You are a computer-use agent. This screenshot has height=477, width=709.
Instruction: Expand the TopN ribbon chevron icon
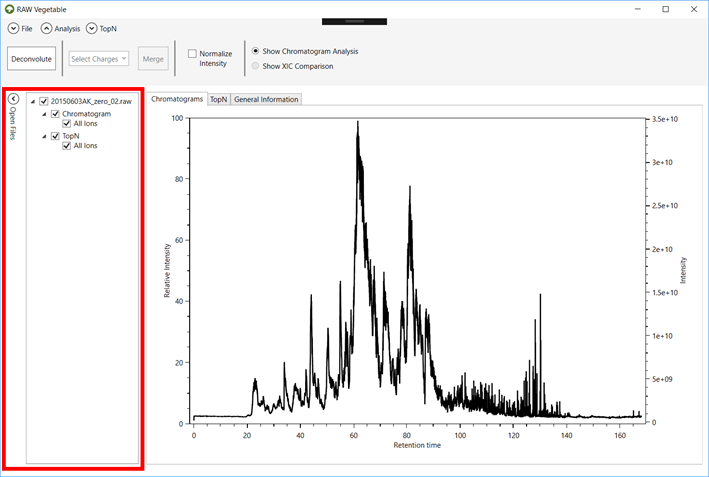tap(91, 28)
